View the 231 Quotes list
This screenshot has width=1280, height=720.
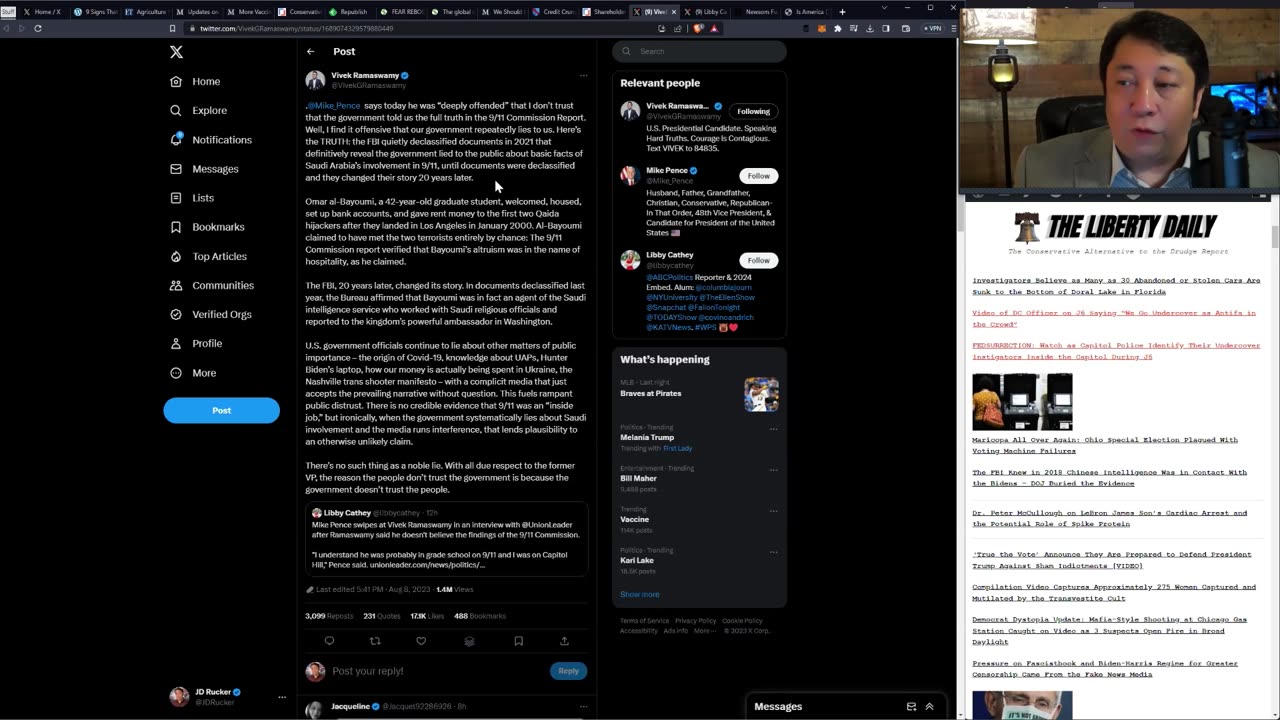381,616
